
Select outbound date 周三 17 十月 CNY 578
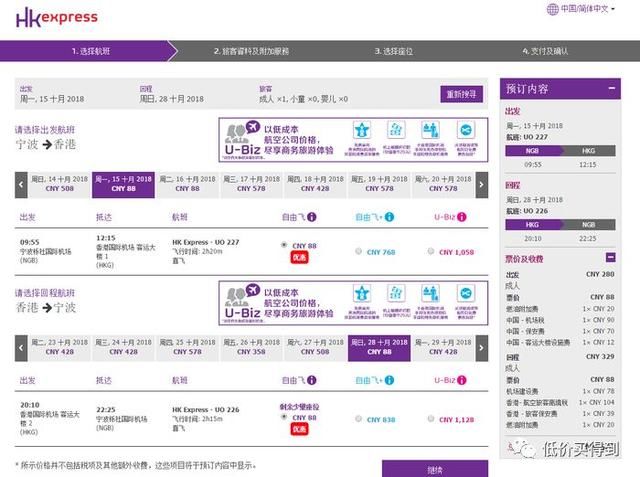pyautogui.click(x=251, y=184)
